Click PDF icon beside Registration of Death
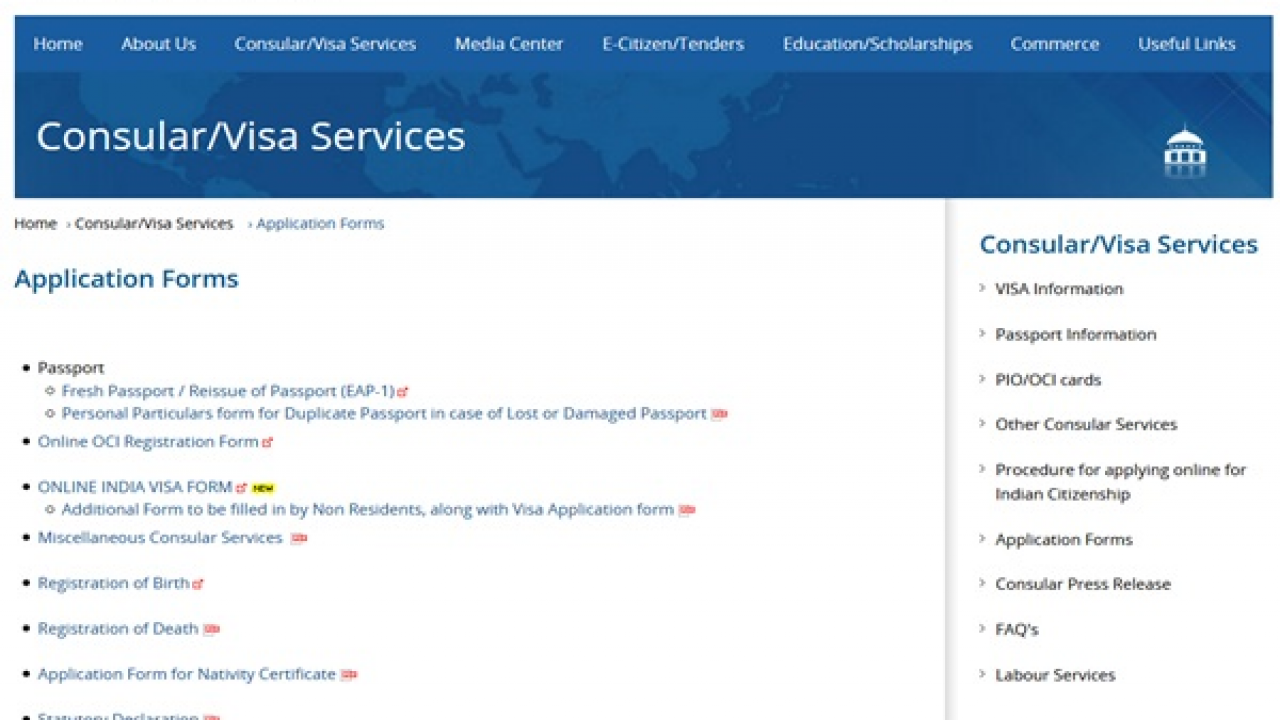This screenshot has width=1280, height=720. click(211, 630)
